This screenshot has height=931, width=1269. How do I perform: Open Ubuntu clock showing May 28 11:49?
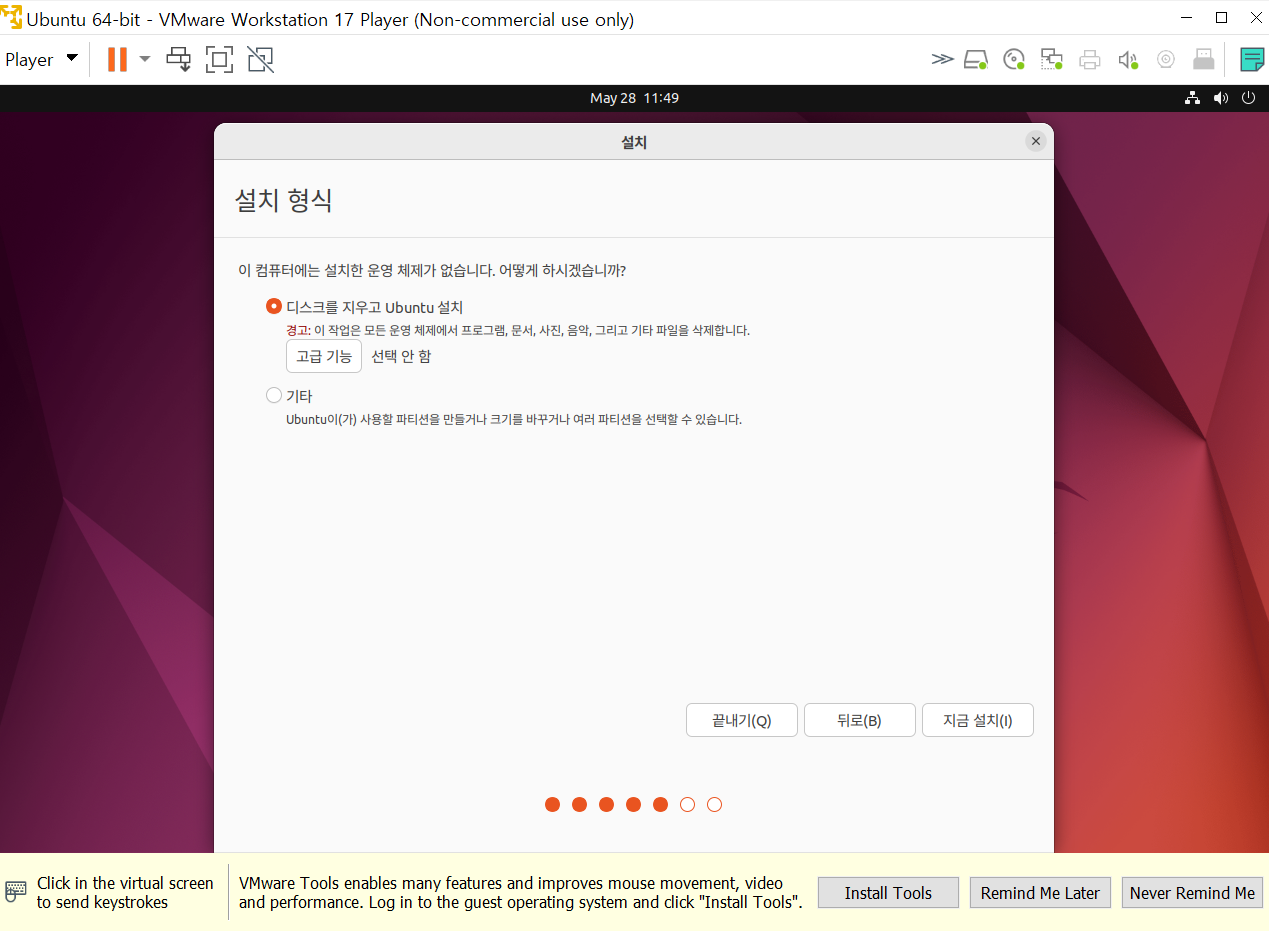[x=634, y=98]
